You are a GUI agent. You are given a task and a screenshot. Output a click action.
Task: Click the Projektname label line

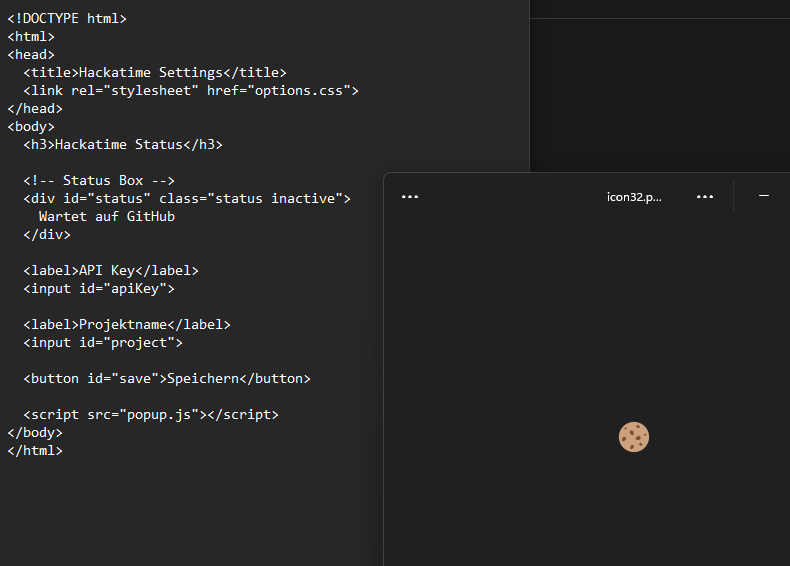point(127,325)
